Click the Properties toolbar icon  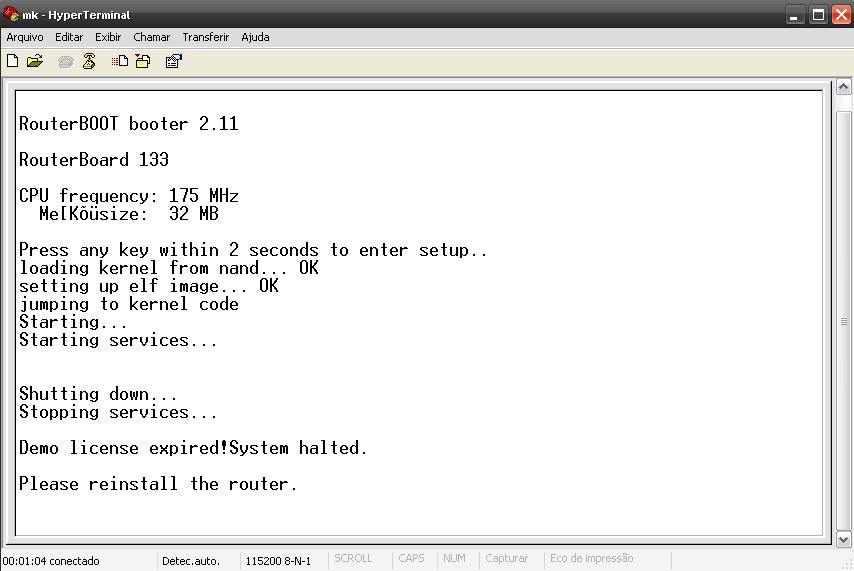point(174,61)
